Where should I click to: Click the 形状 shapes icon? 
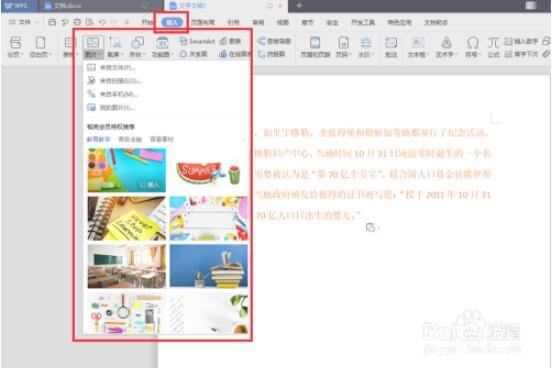[x=138, y=43]
